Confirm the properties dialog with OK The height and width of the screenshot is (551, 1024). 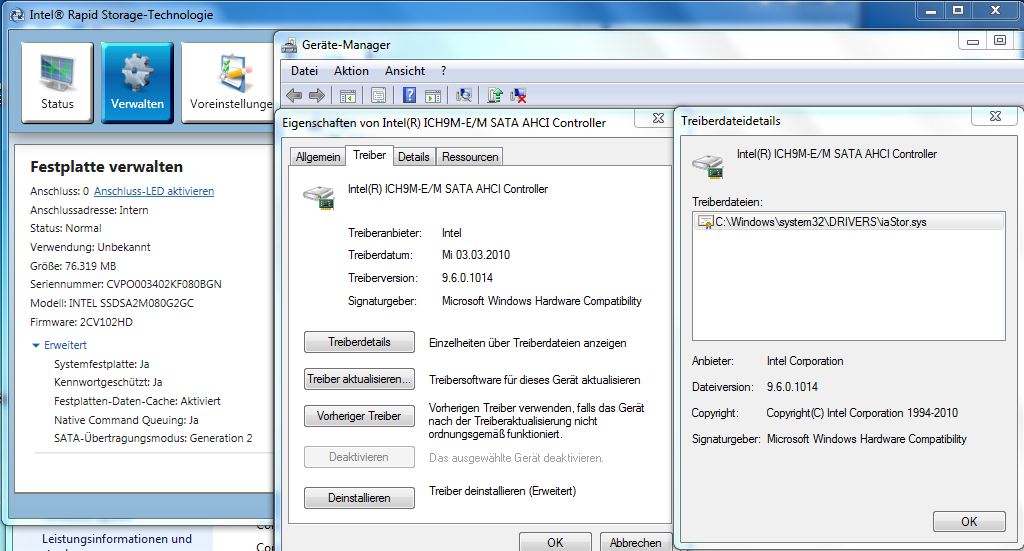pos(555,542)
